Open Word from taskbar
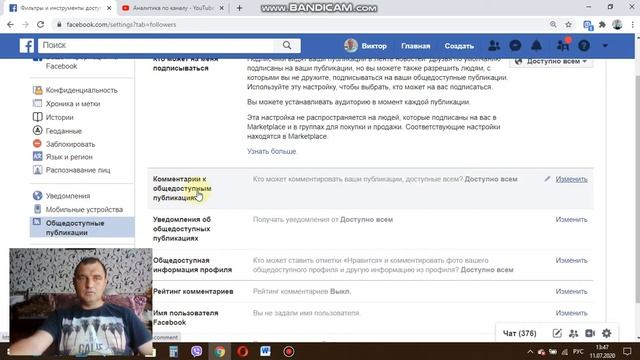The image size is (640, 360). coord(265,351)
